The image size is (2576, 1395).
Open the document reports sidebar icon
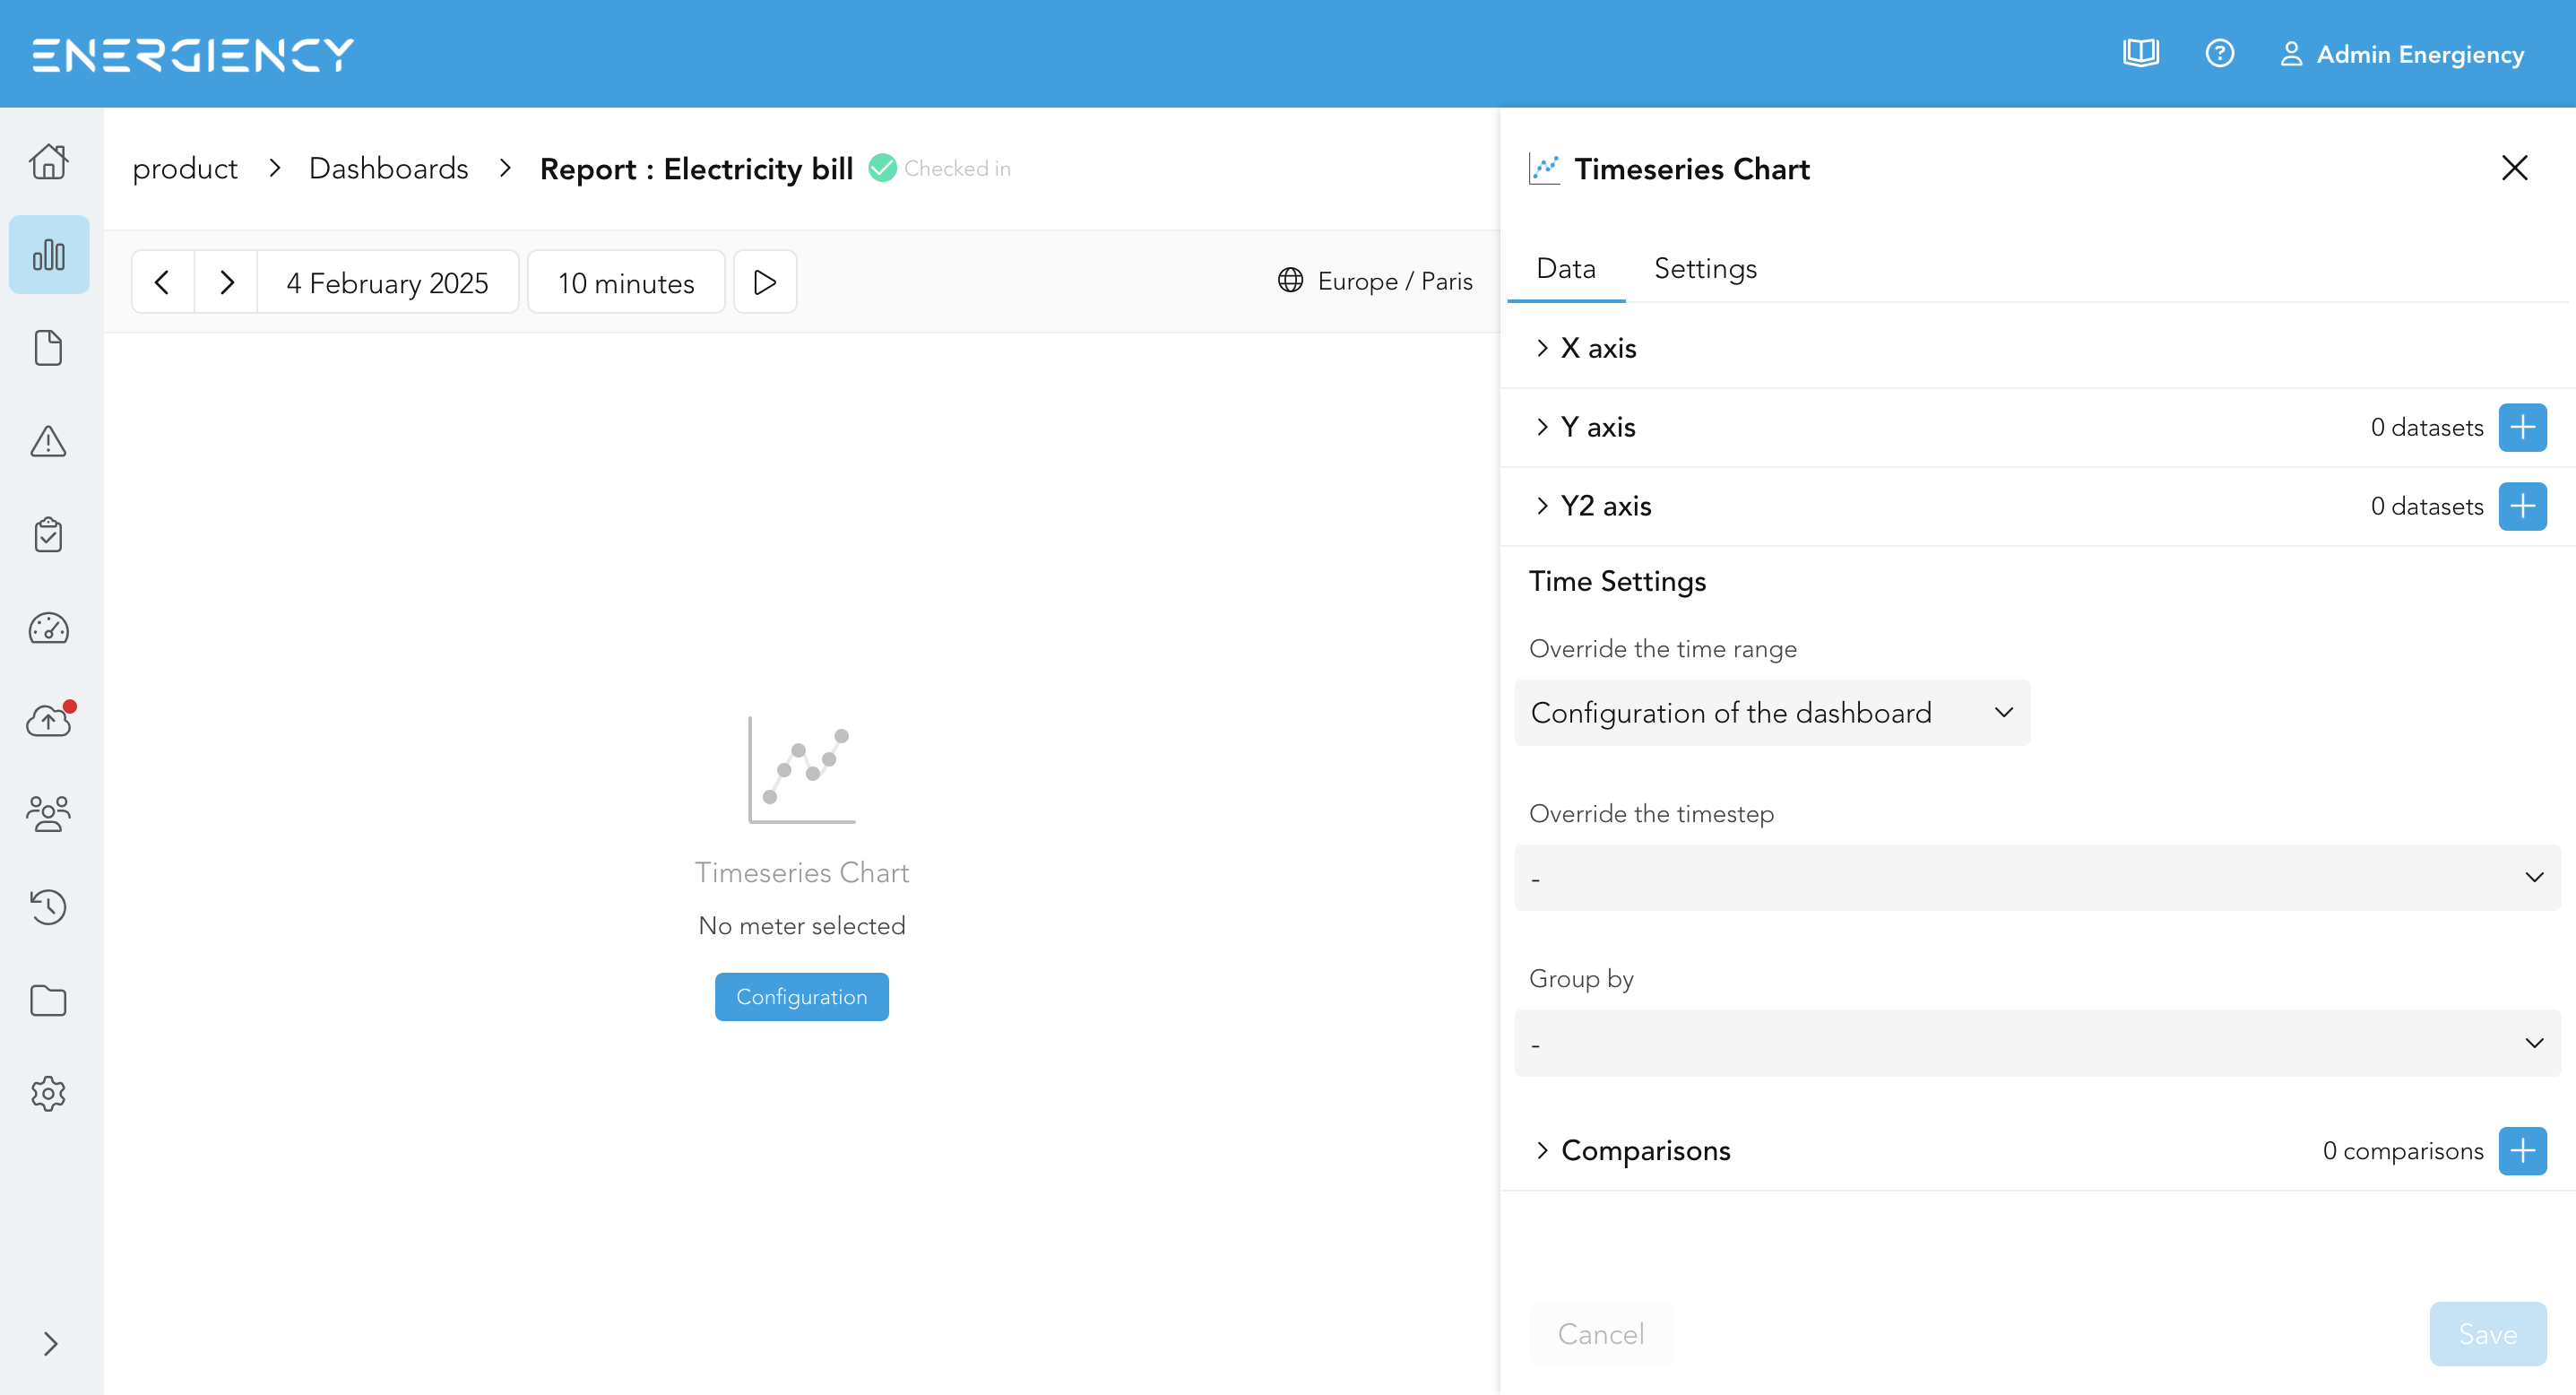(48, 348)
